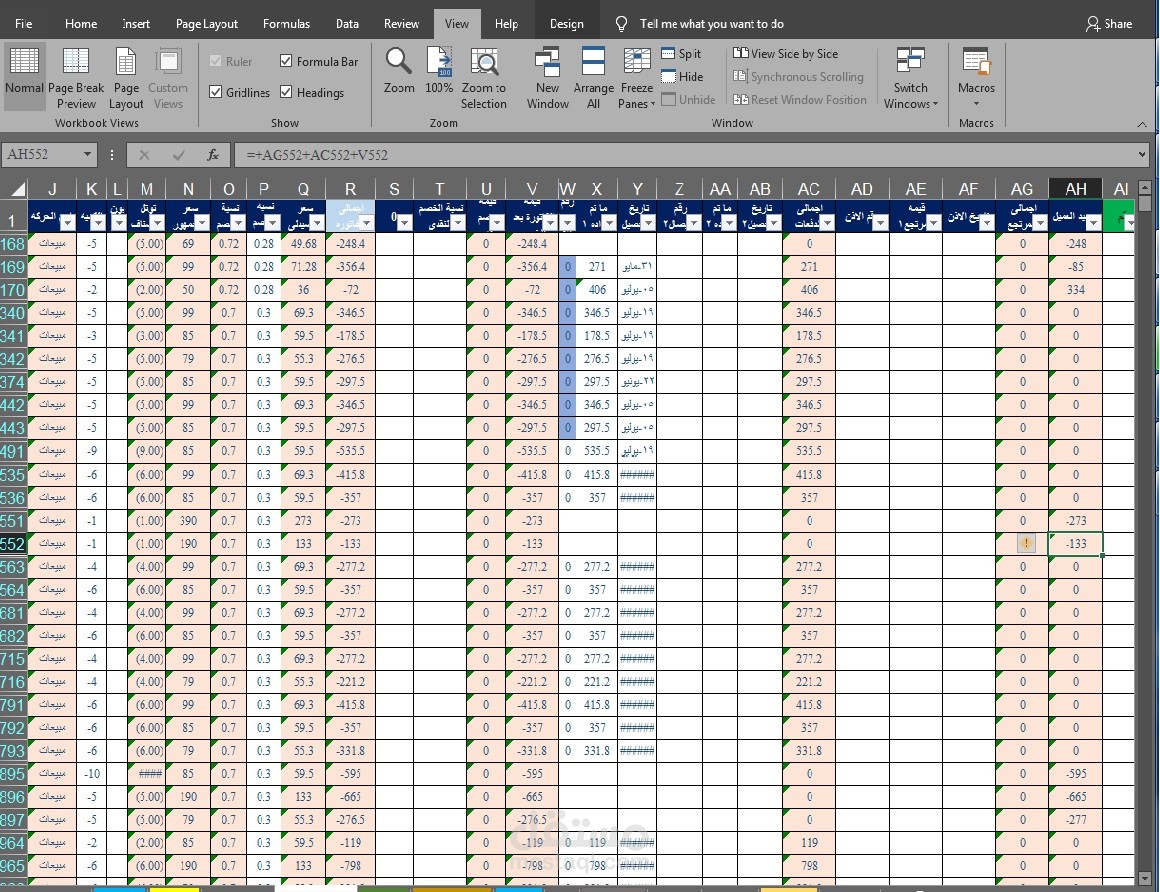
Task: Select cell K895 with value -10
Action: click(x=92, y=774)
